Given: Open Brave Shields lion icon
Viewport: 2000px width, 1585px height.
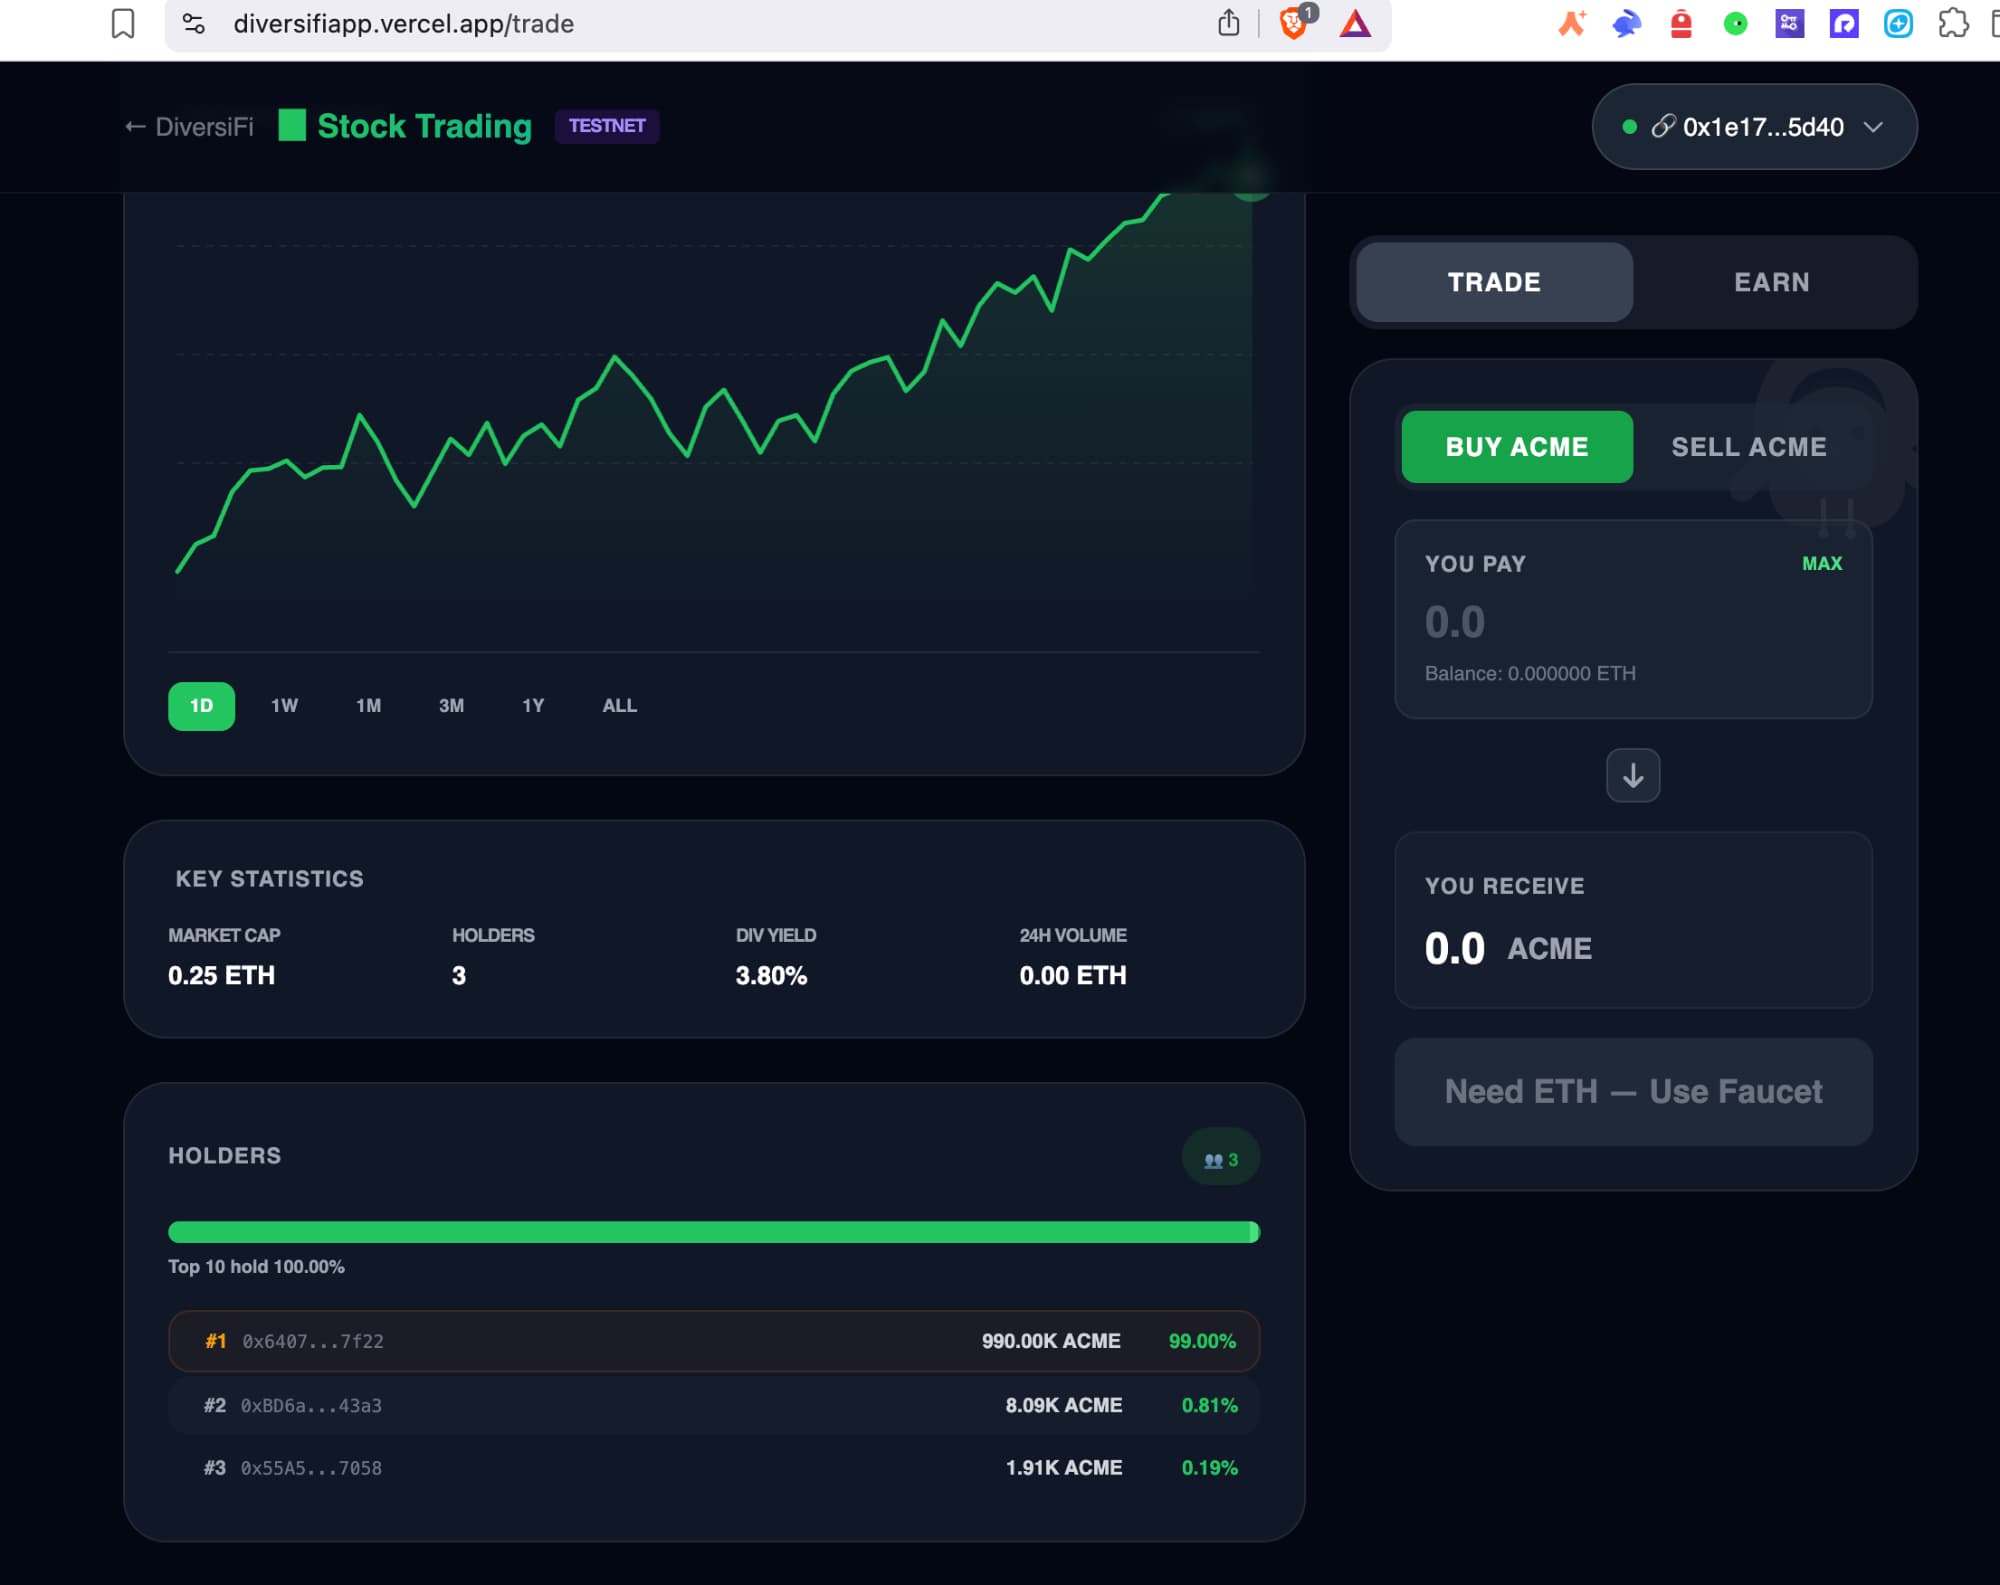Looking at the screenshot, I should point(1294,23).
